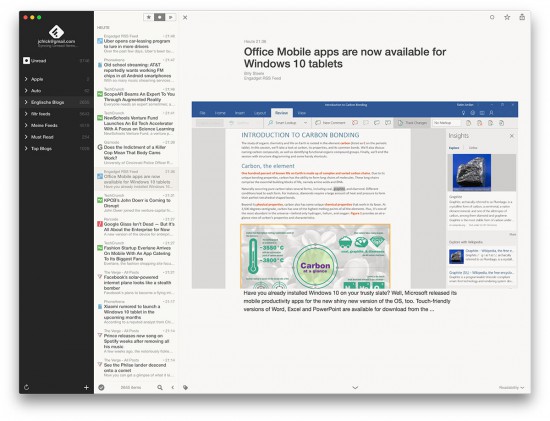Select the Apple folder

(56, 79)
